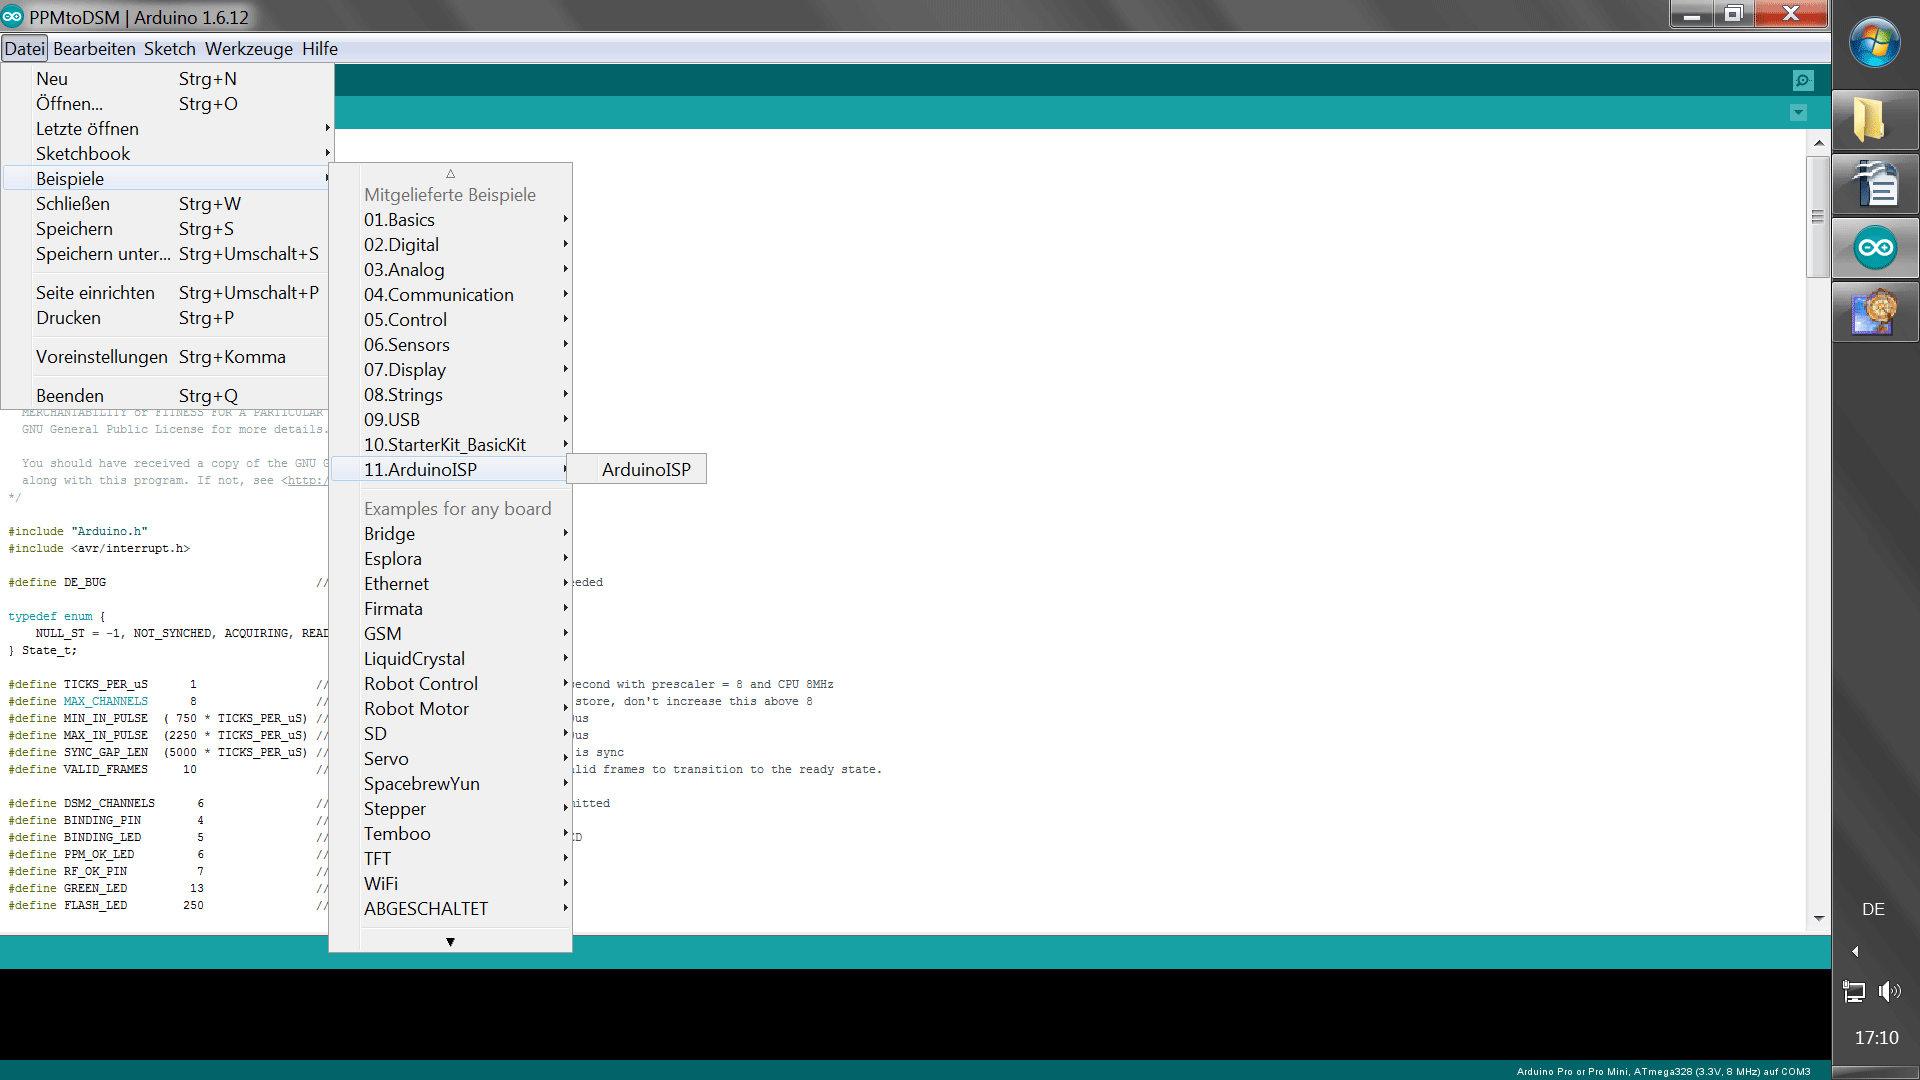This screenshot has width=1920, height=1080.
Task: Open the ArduinoISP example sketch
Action: (637, 470)
